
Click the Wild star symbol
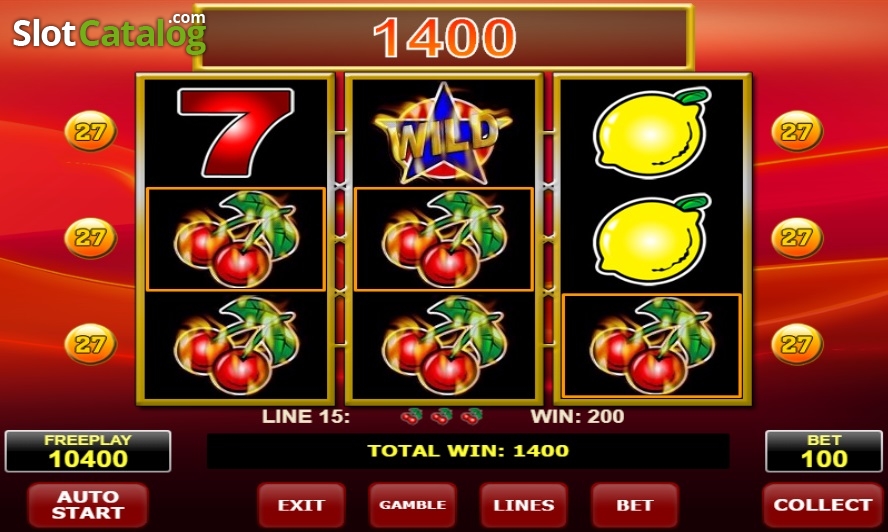tap(443, 133)
